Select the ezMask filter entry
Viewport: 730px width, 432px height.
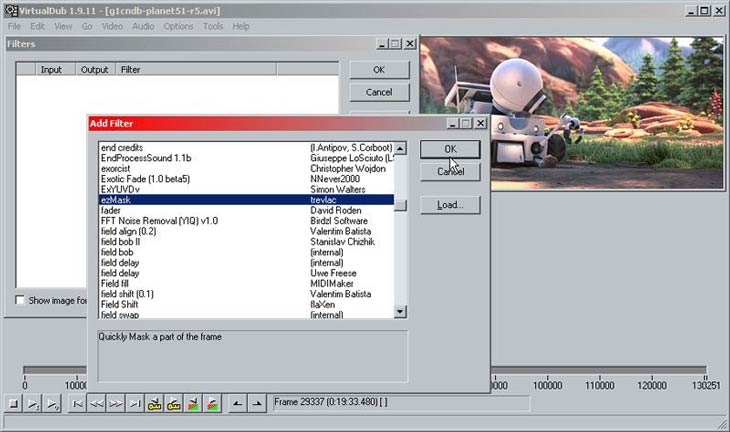[200, 200]
